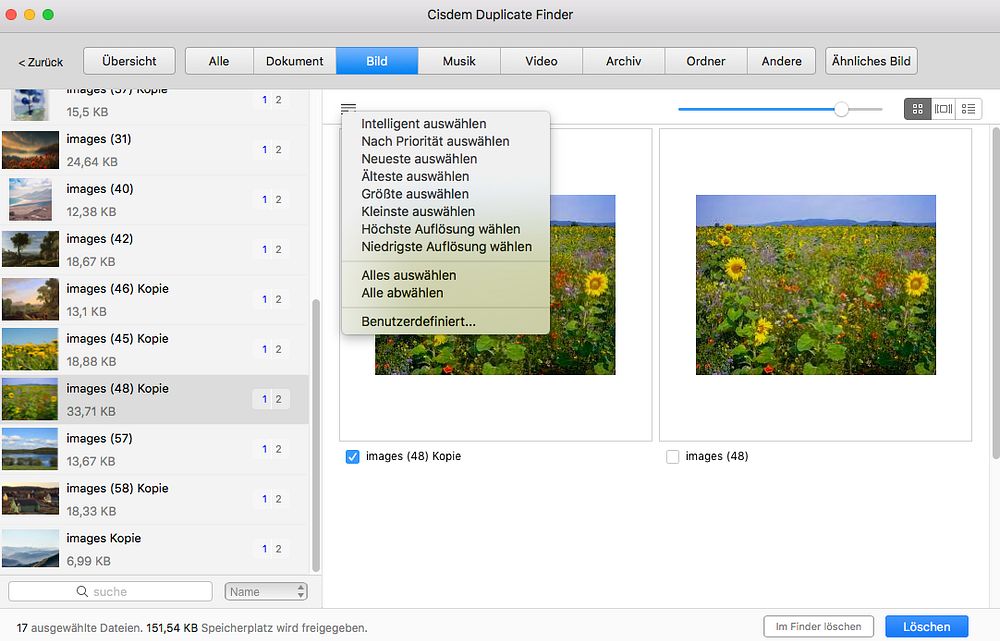Click the 33,71 KB size text
Image resolution: width=1000 pixels, height=641 pixels.
pos(91,411)
